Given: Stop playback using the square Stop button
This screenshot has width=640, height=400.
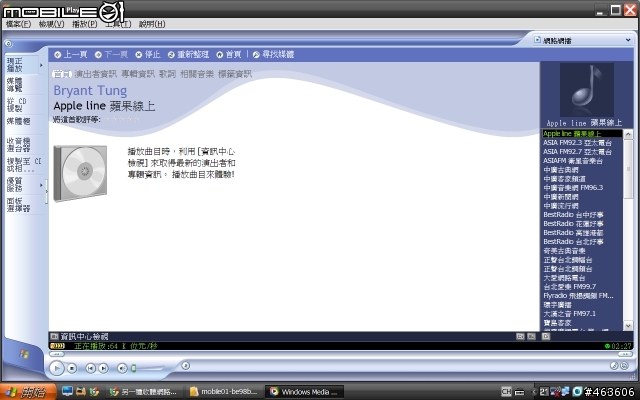Looking at the screenshot, I should tap(72, 369).
